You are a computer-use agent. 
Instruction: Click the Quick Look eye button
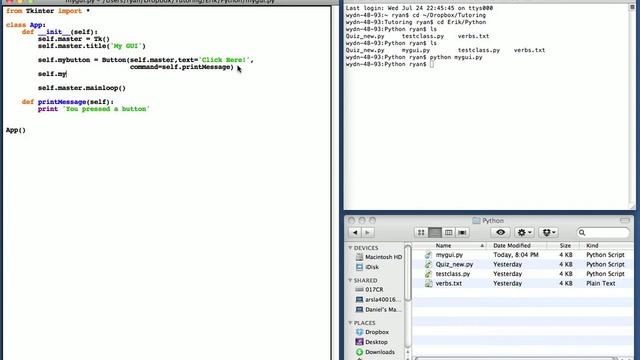500,232
